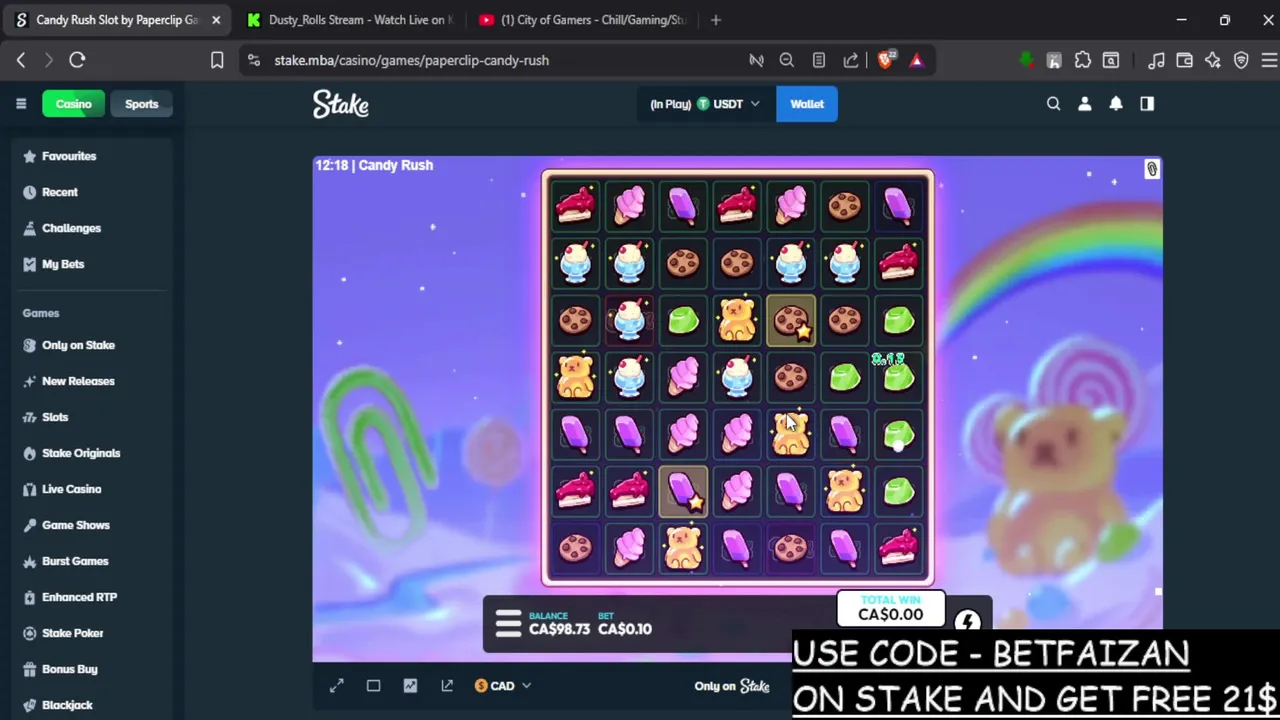The image size is (1280, 720).
Task: Open Brave VPN shield icon
Action: pyautogui.click(x=1241, y=60)
